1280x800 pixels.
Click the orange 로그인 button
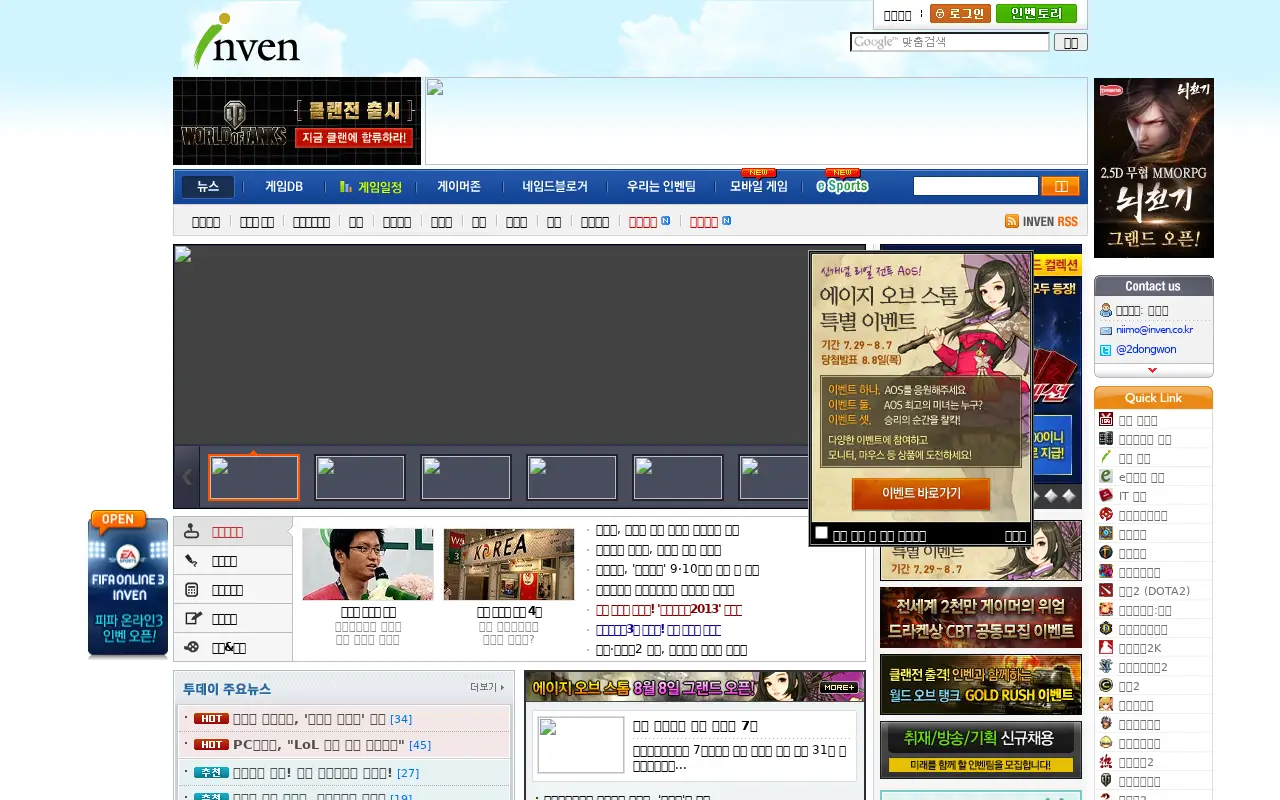click(x=960, y=13)
